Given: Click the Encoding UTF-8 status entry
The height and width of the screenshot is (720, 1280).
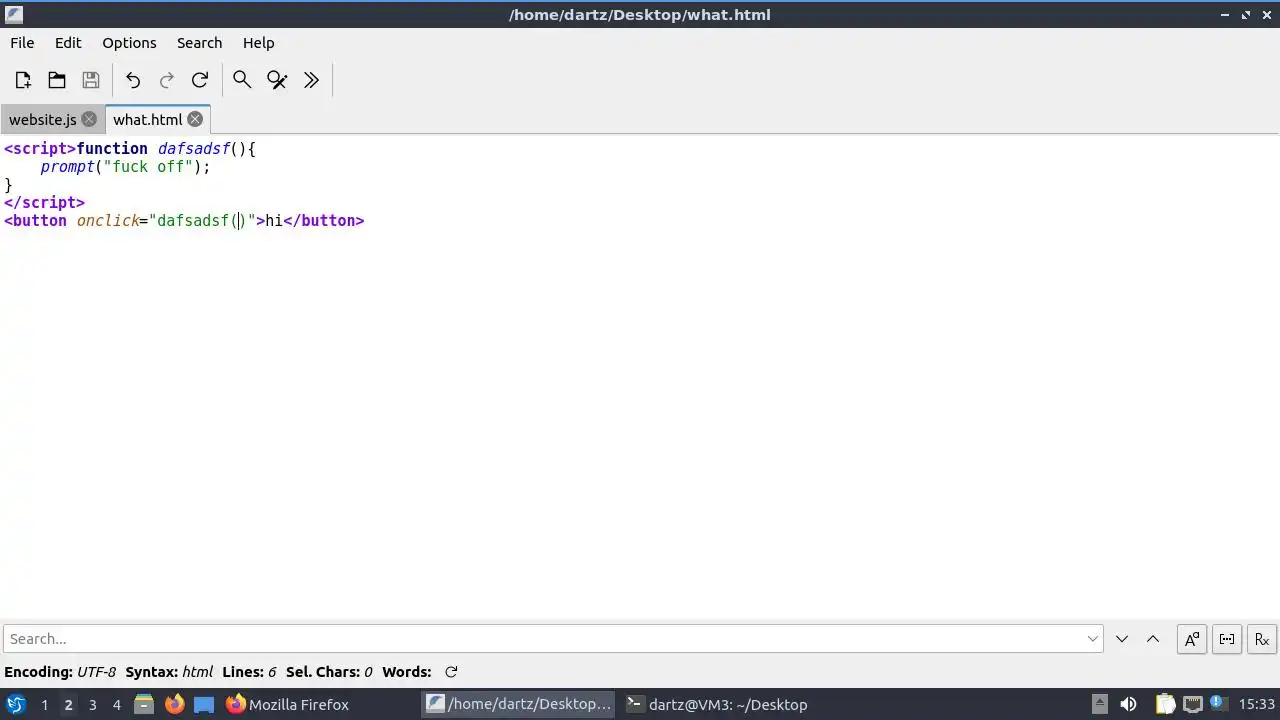Looking at the screenshot, I should pos(60,672).
